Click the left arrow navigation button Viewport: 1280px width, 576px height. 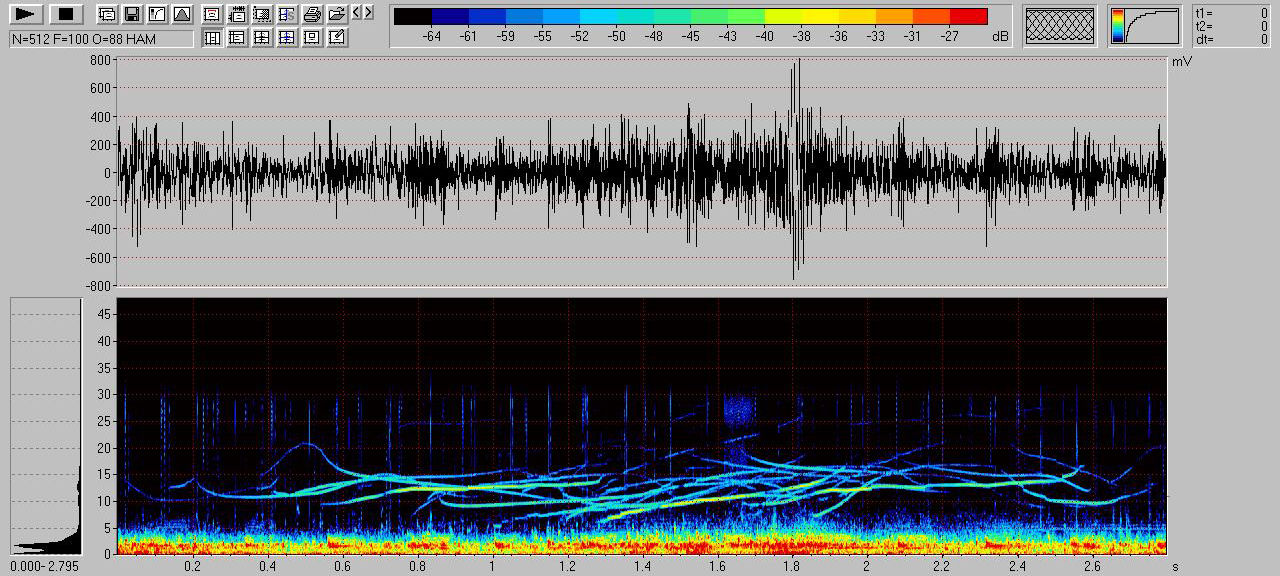click(x=357, y=12)
